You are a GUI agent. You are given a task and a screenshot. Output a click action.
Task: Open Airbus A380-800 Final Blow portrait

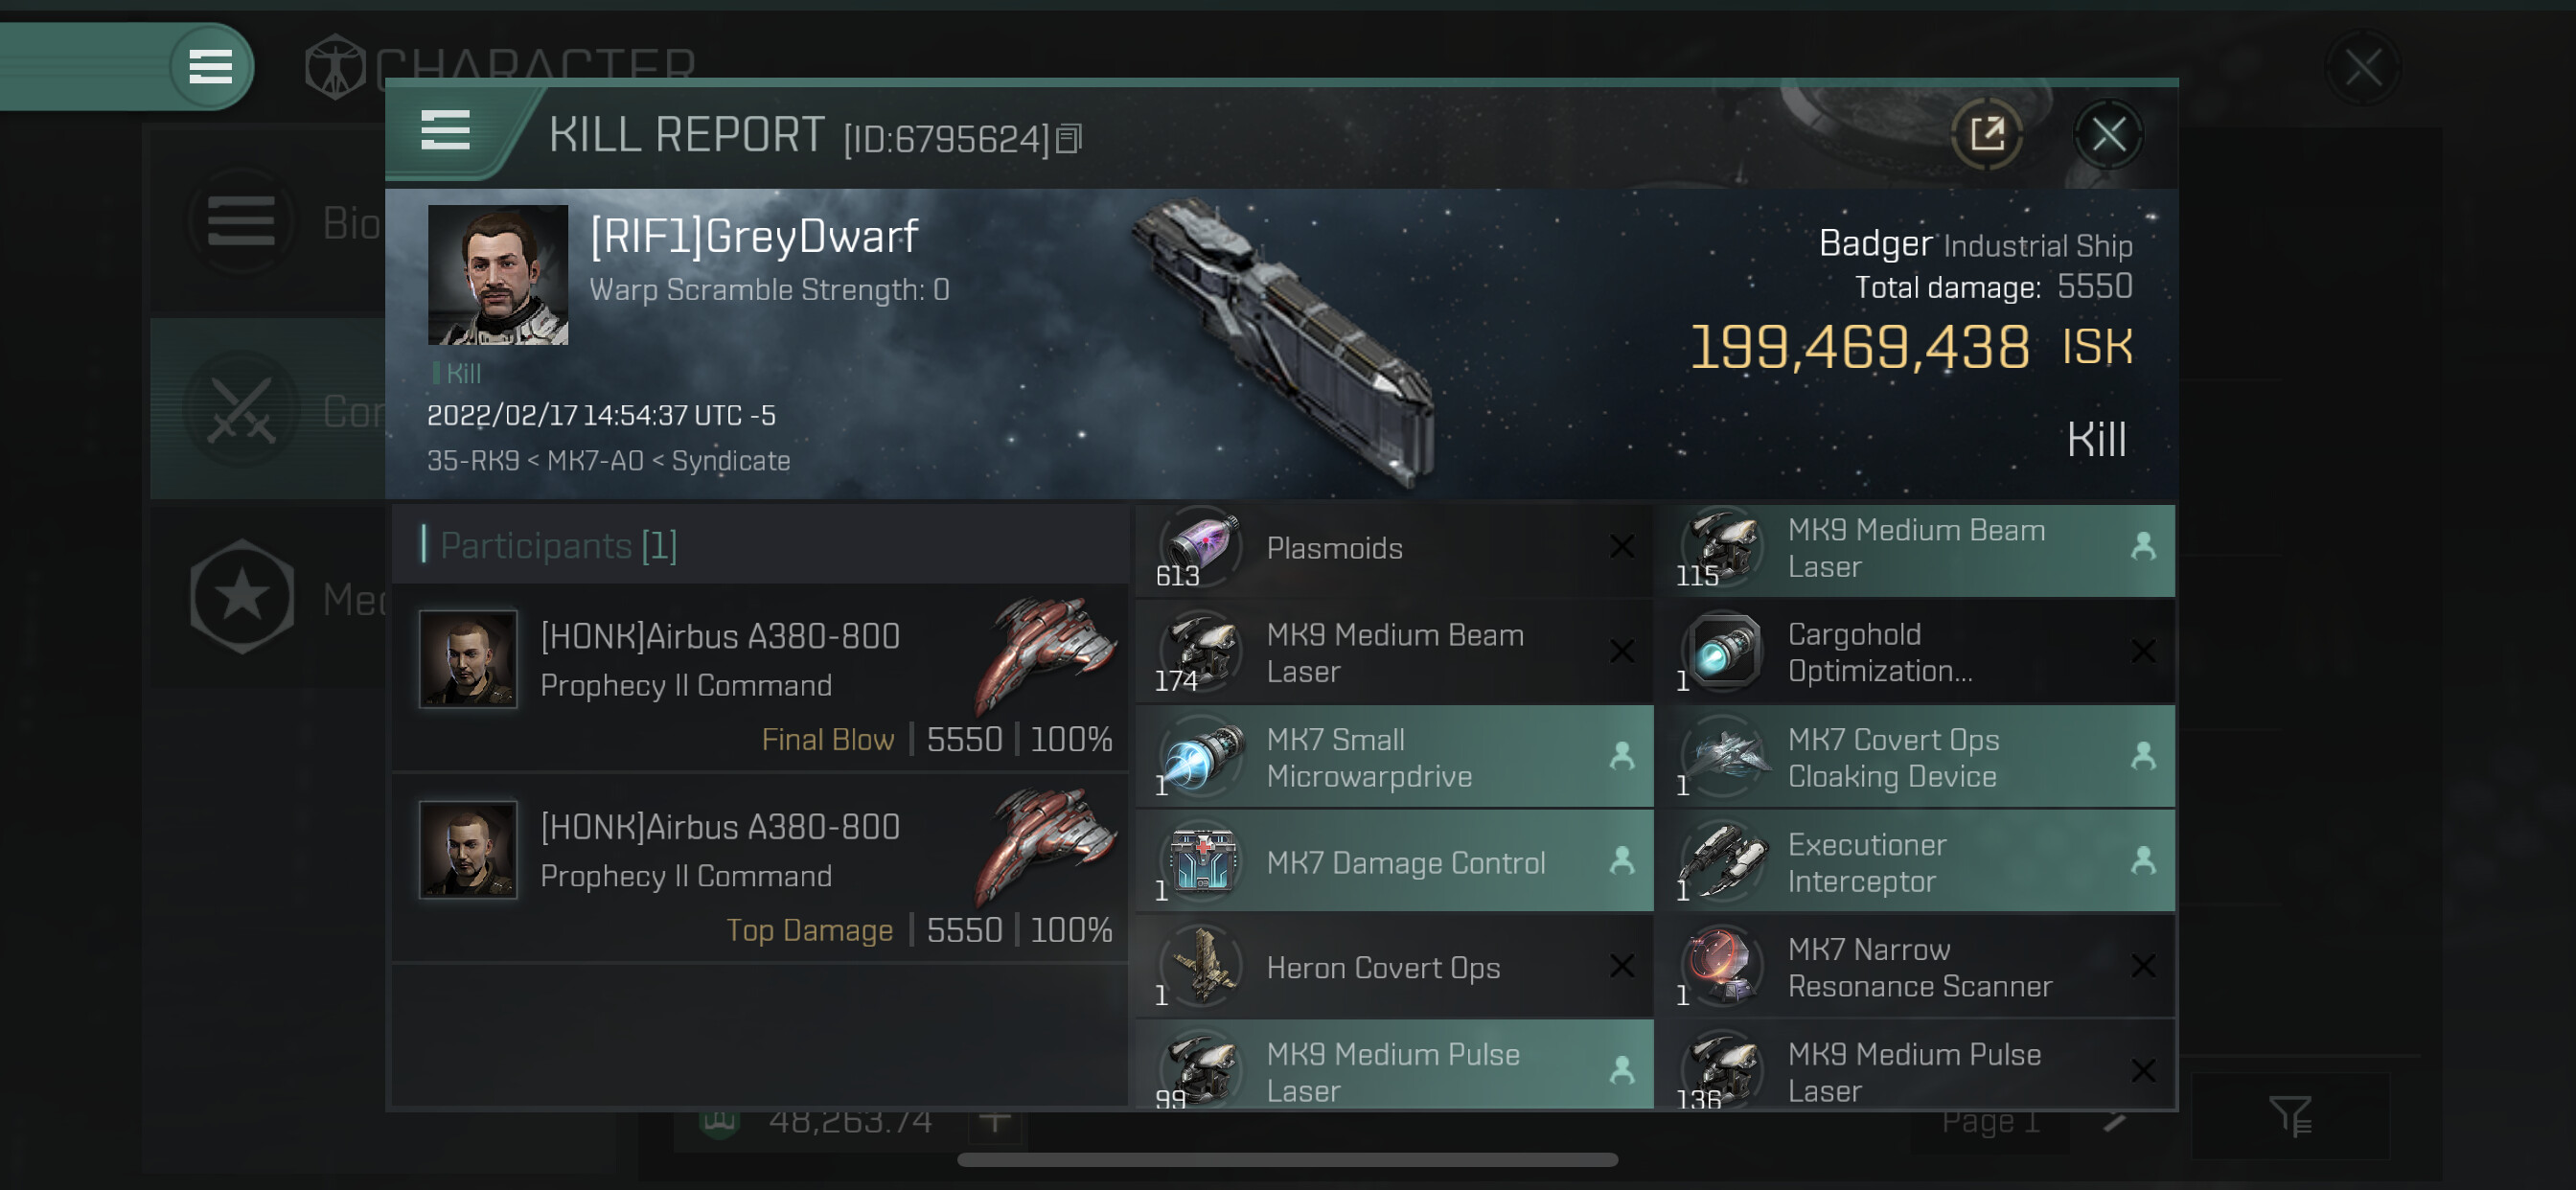tap(468, 659)
